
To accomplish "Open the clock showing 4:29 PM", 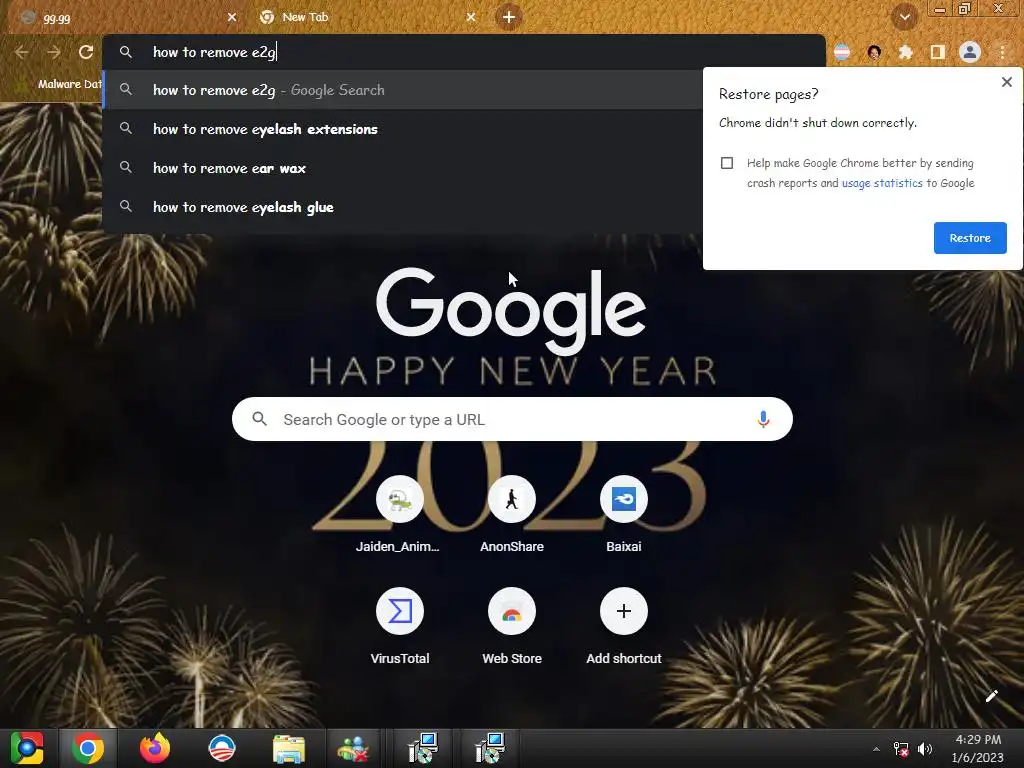I will coord(978,748).
